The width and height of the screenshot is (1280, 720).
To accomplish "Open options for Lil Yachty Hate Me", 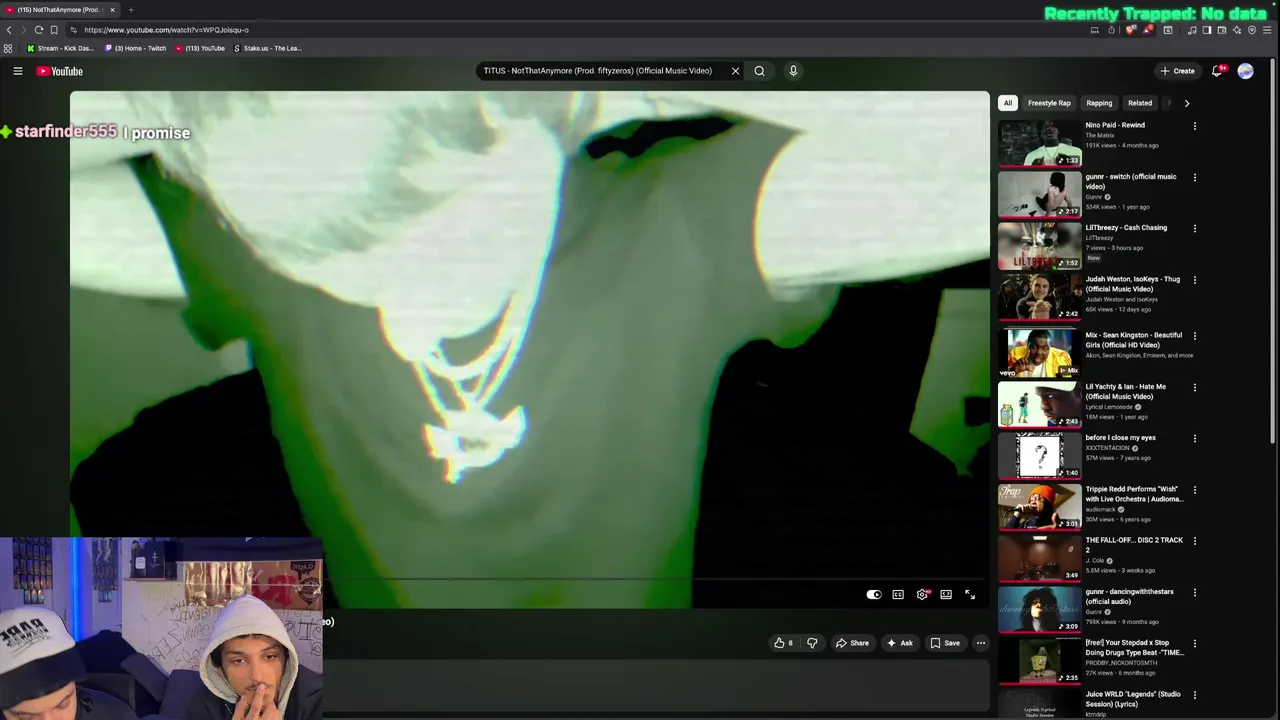I will coord(1194,387).
